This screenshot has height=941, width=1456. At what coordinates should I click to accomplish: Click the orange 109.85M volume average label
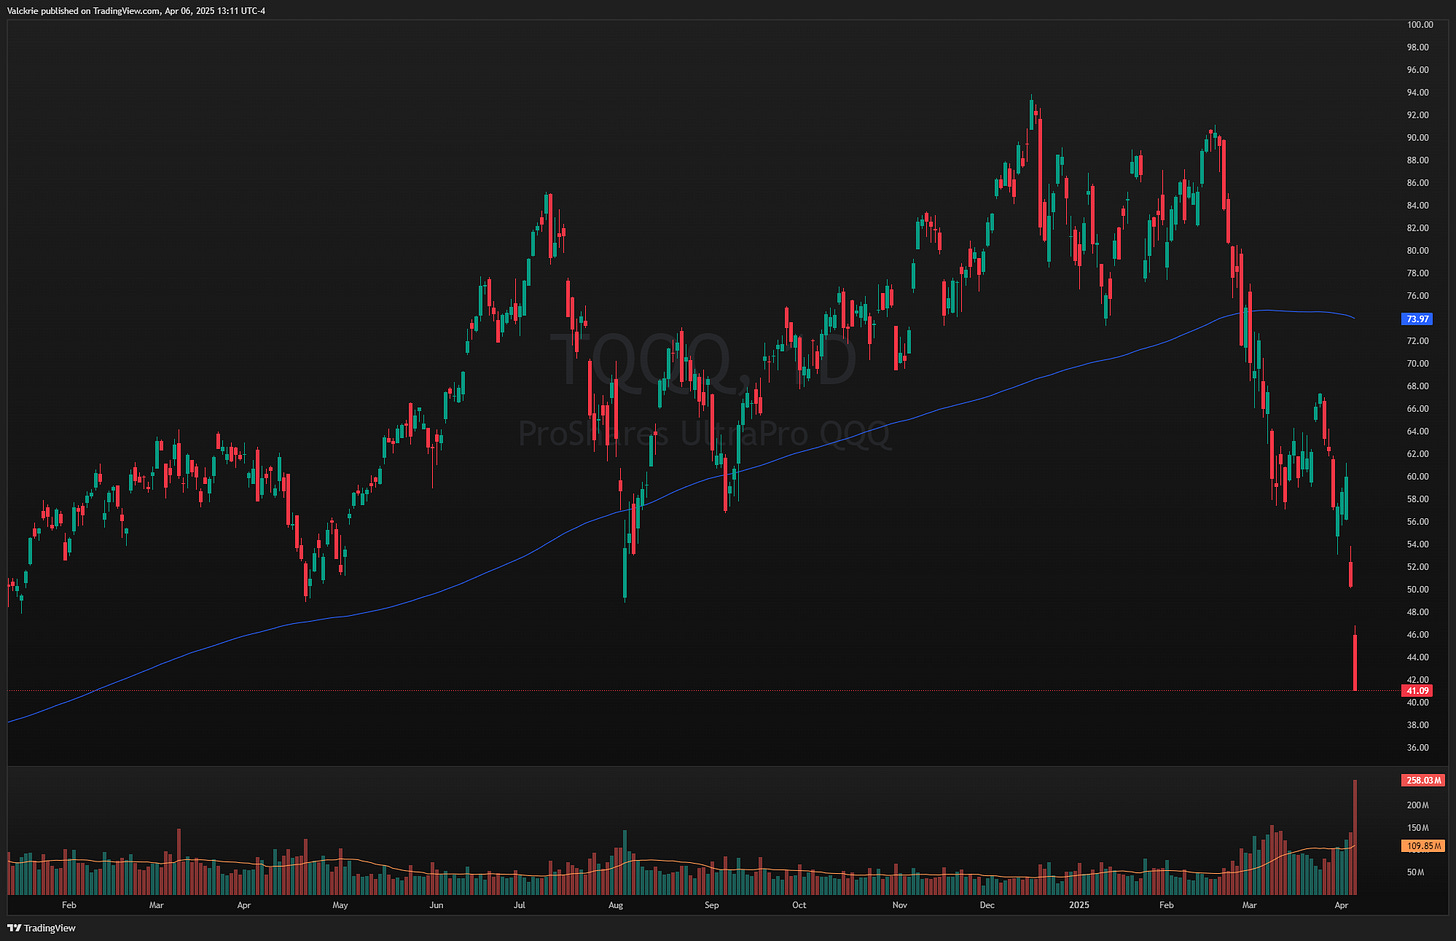click(x=1423, y=846)
